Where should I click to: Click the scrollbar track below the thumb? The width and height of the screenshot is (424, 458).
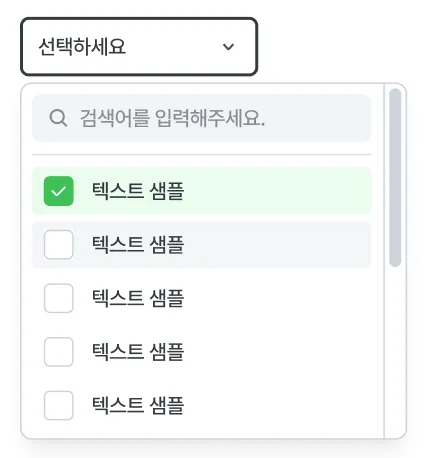pos(395,352)
